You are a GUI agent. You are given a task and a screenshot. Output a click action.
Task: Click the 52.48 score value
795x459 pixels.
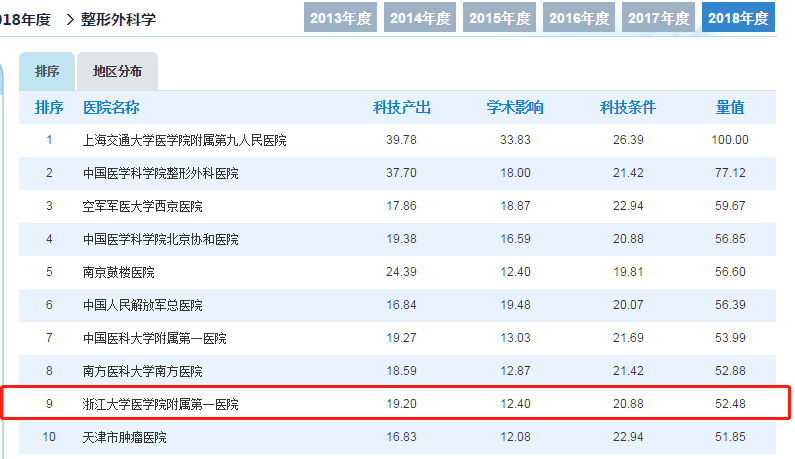[730, 404]
